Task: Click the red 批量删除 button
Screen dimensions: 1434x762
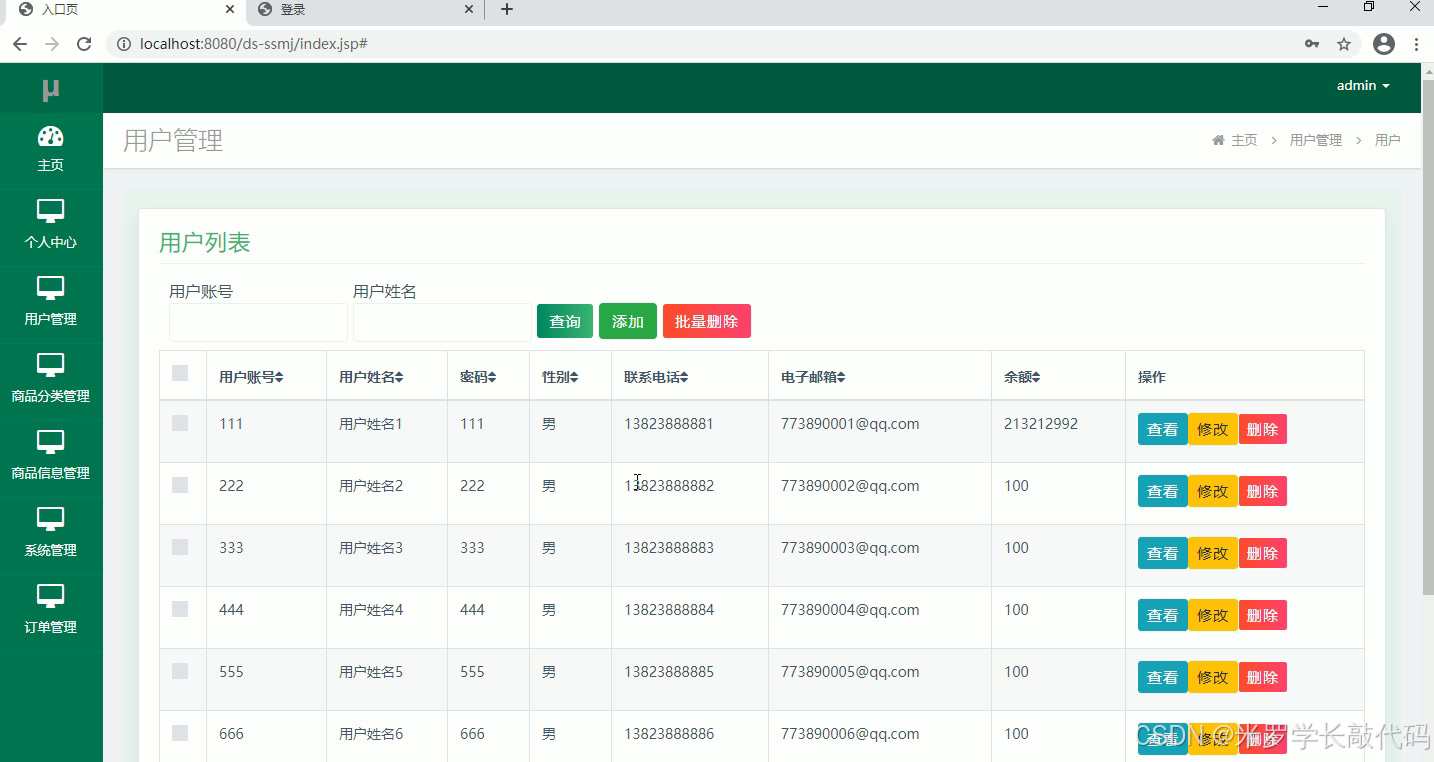Action: coord(707,321)
